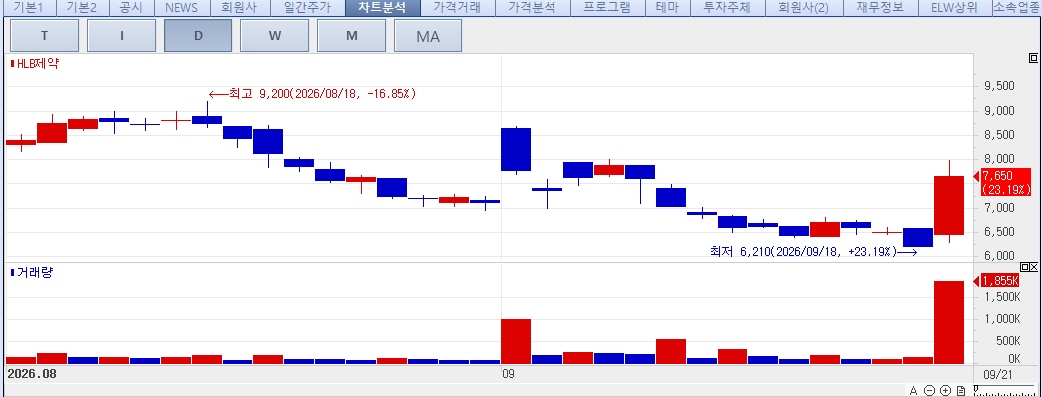The height and width of the screenshot is (397, 1042).
Task: Maximize the 거래량 volume pane
Action: coord(1024,267)
